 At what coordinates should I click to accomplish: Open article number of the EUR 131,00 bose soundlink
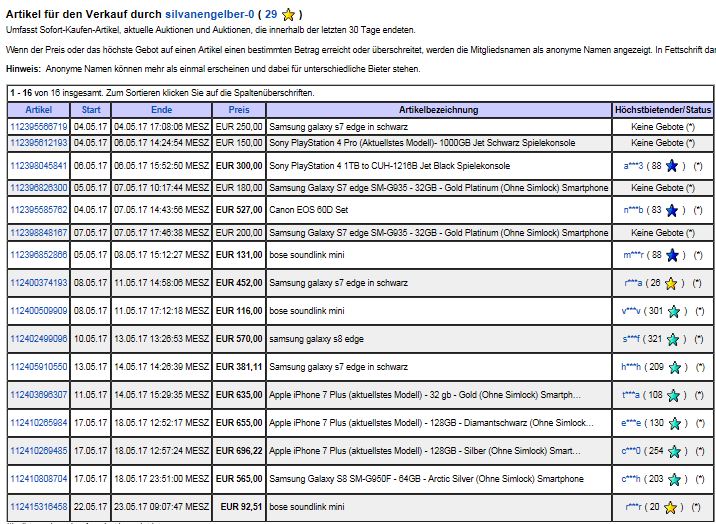38,255
